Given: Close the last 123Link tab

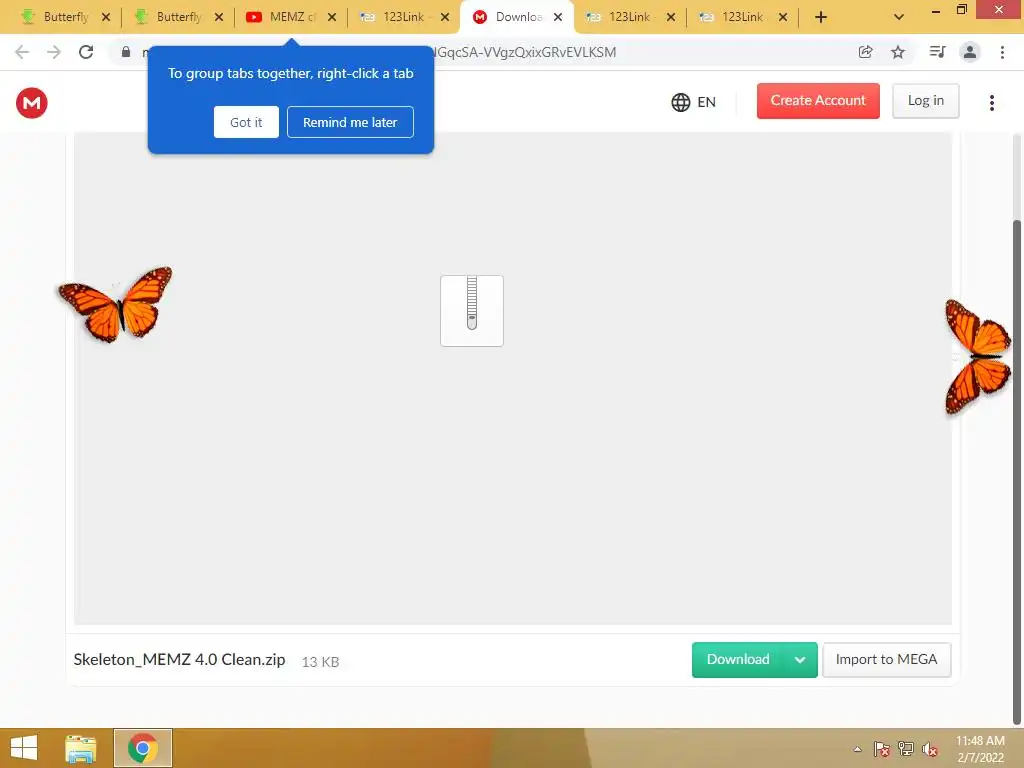Looking at the screenshot, I should click(x=783, y=17).
